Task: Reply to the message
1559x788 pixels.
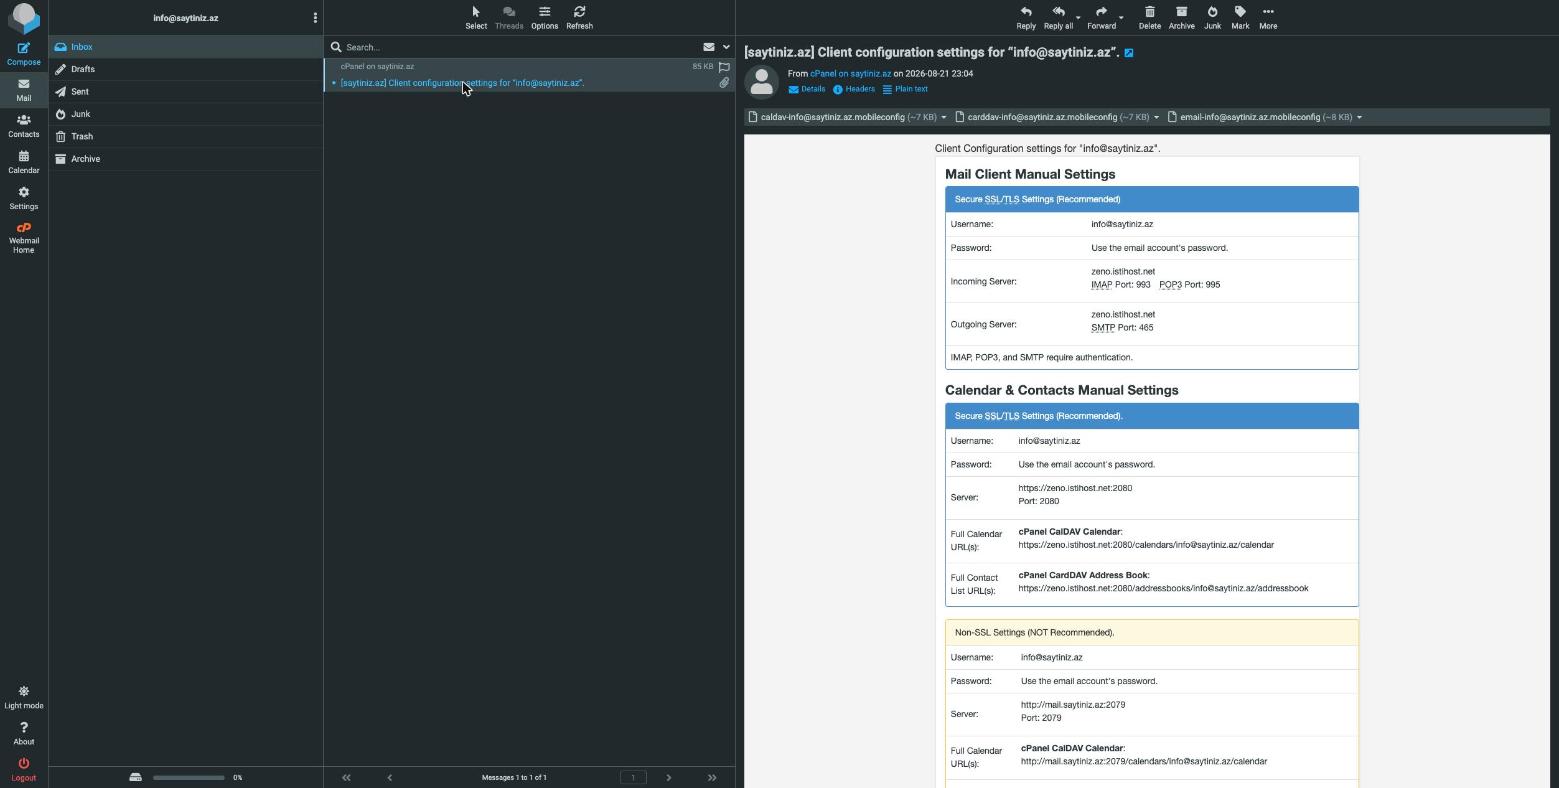Action: click(1026, 18)
